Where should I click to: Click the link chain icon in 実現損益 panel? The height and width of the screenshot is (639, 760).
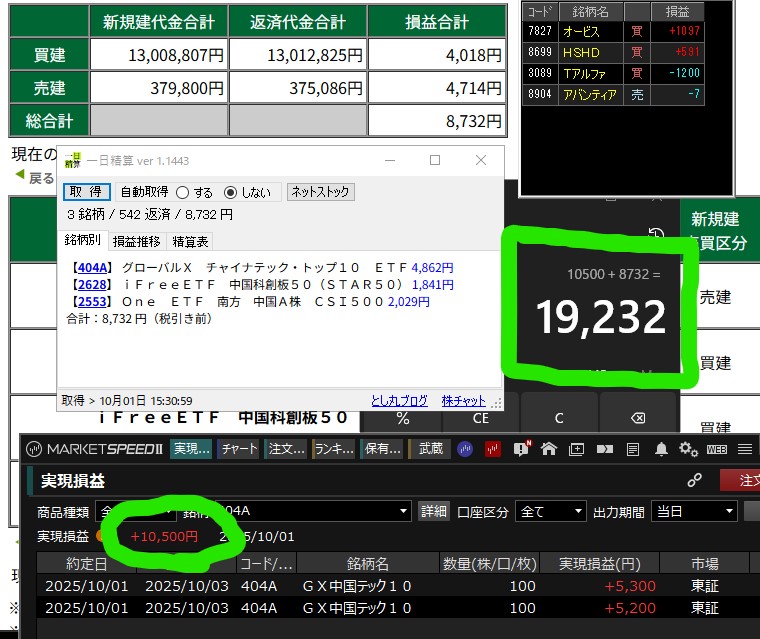[x=694, y=481]
